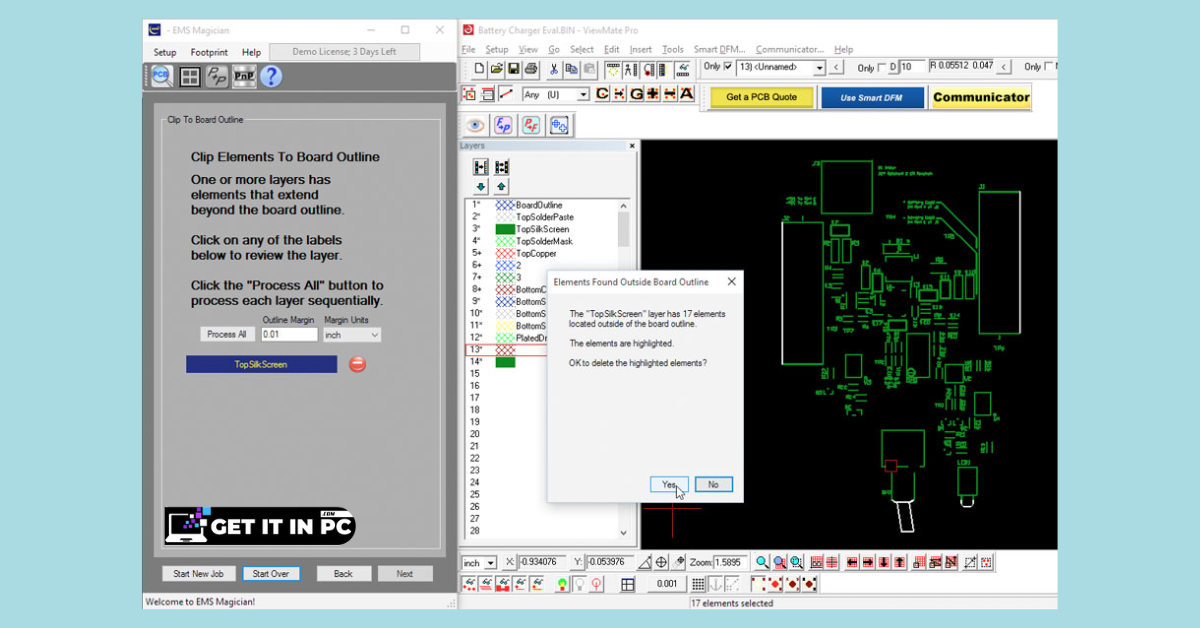Open the Communicator menu in the menu bar

tap(790, 49)
